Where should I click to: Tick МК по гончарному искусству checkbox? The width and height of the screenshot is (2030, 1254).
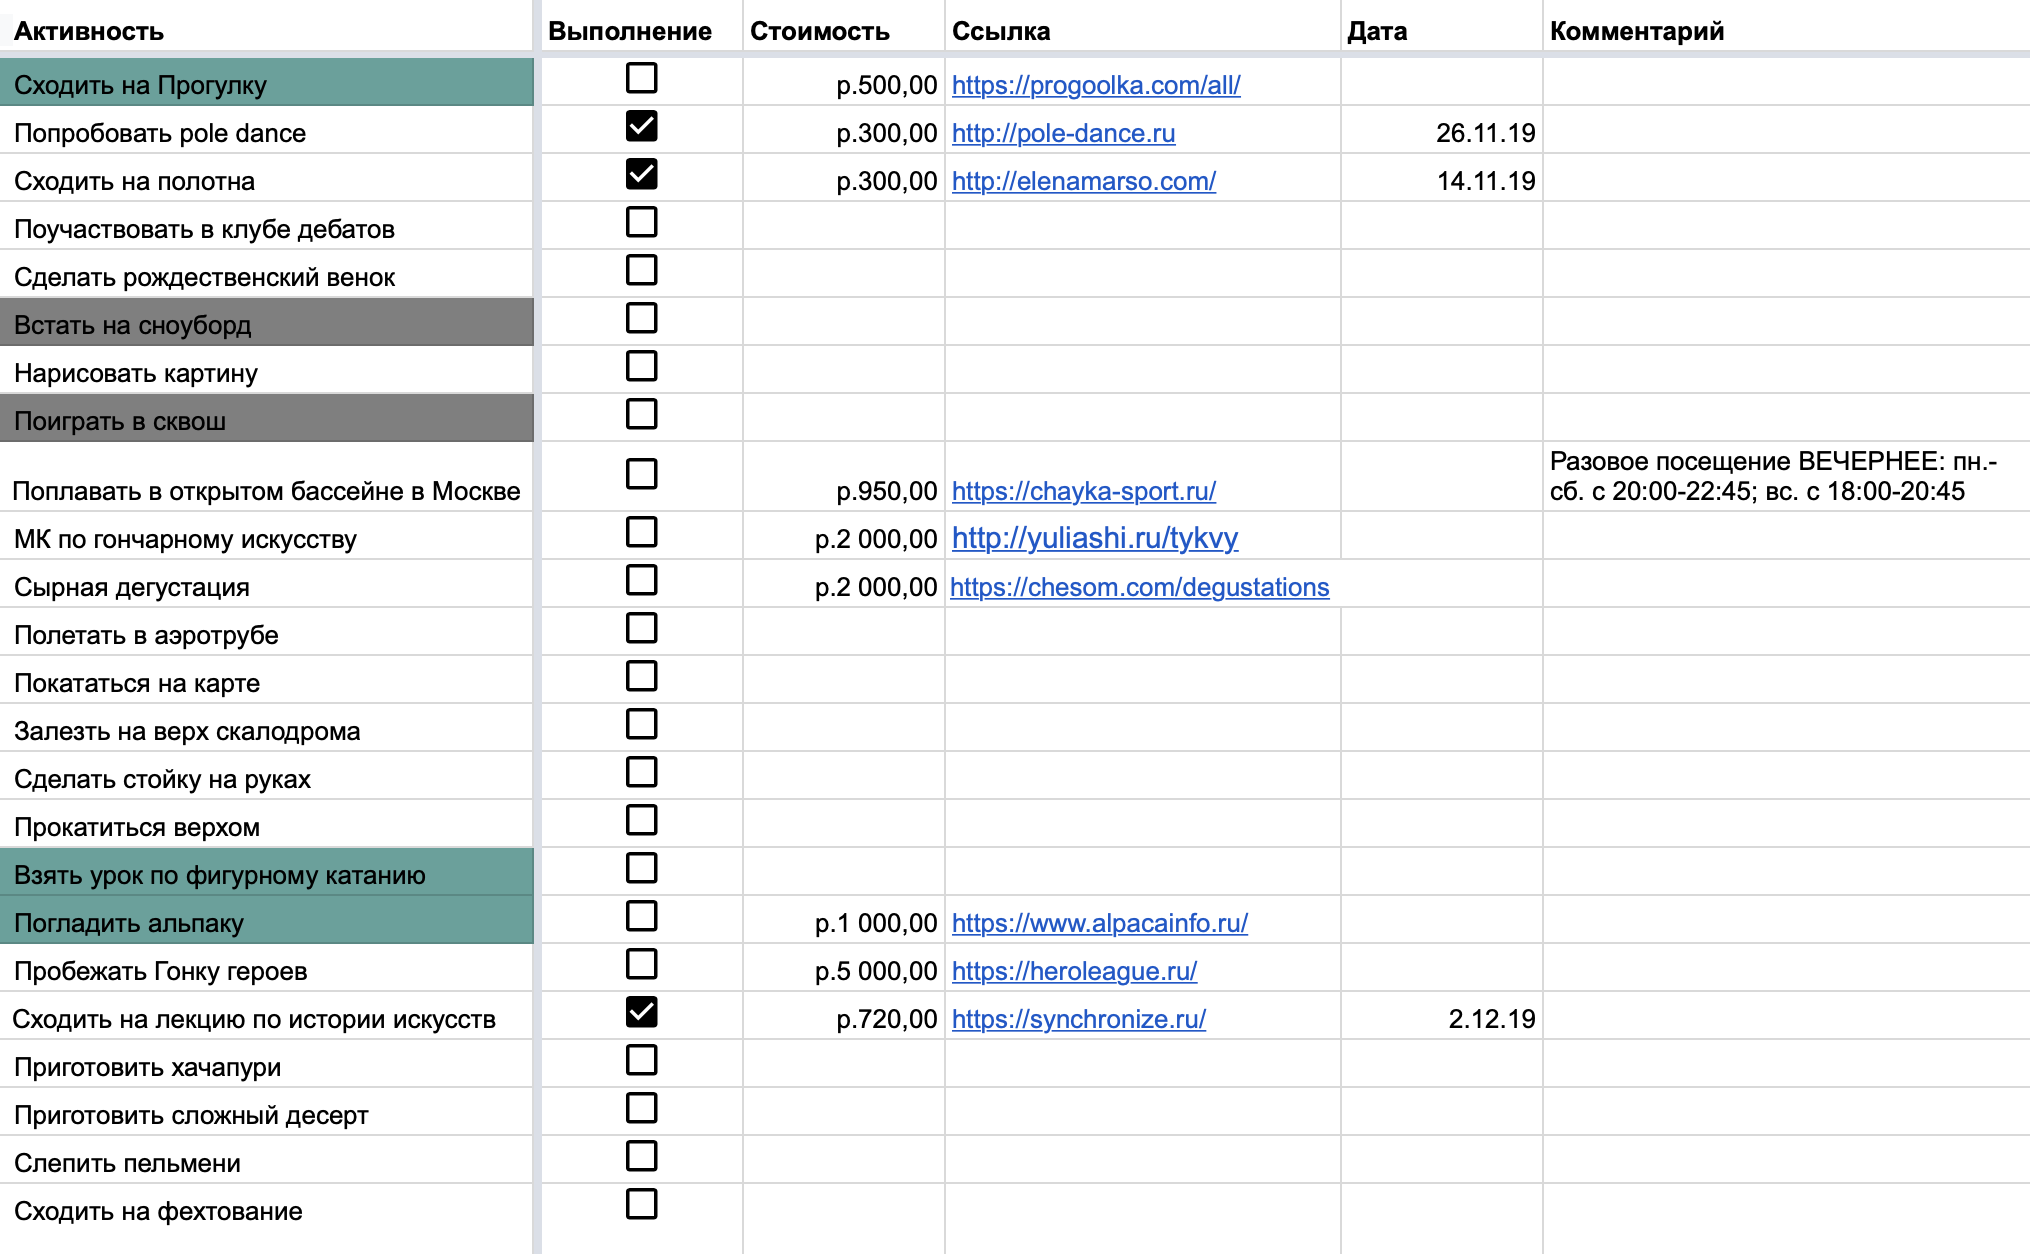click(x=641, y=532)
